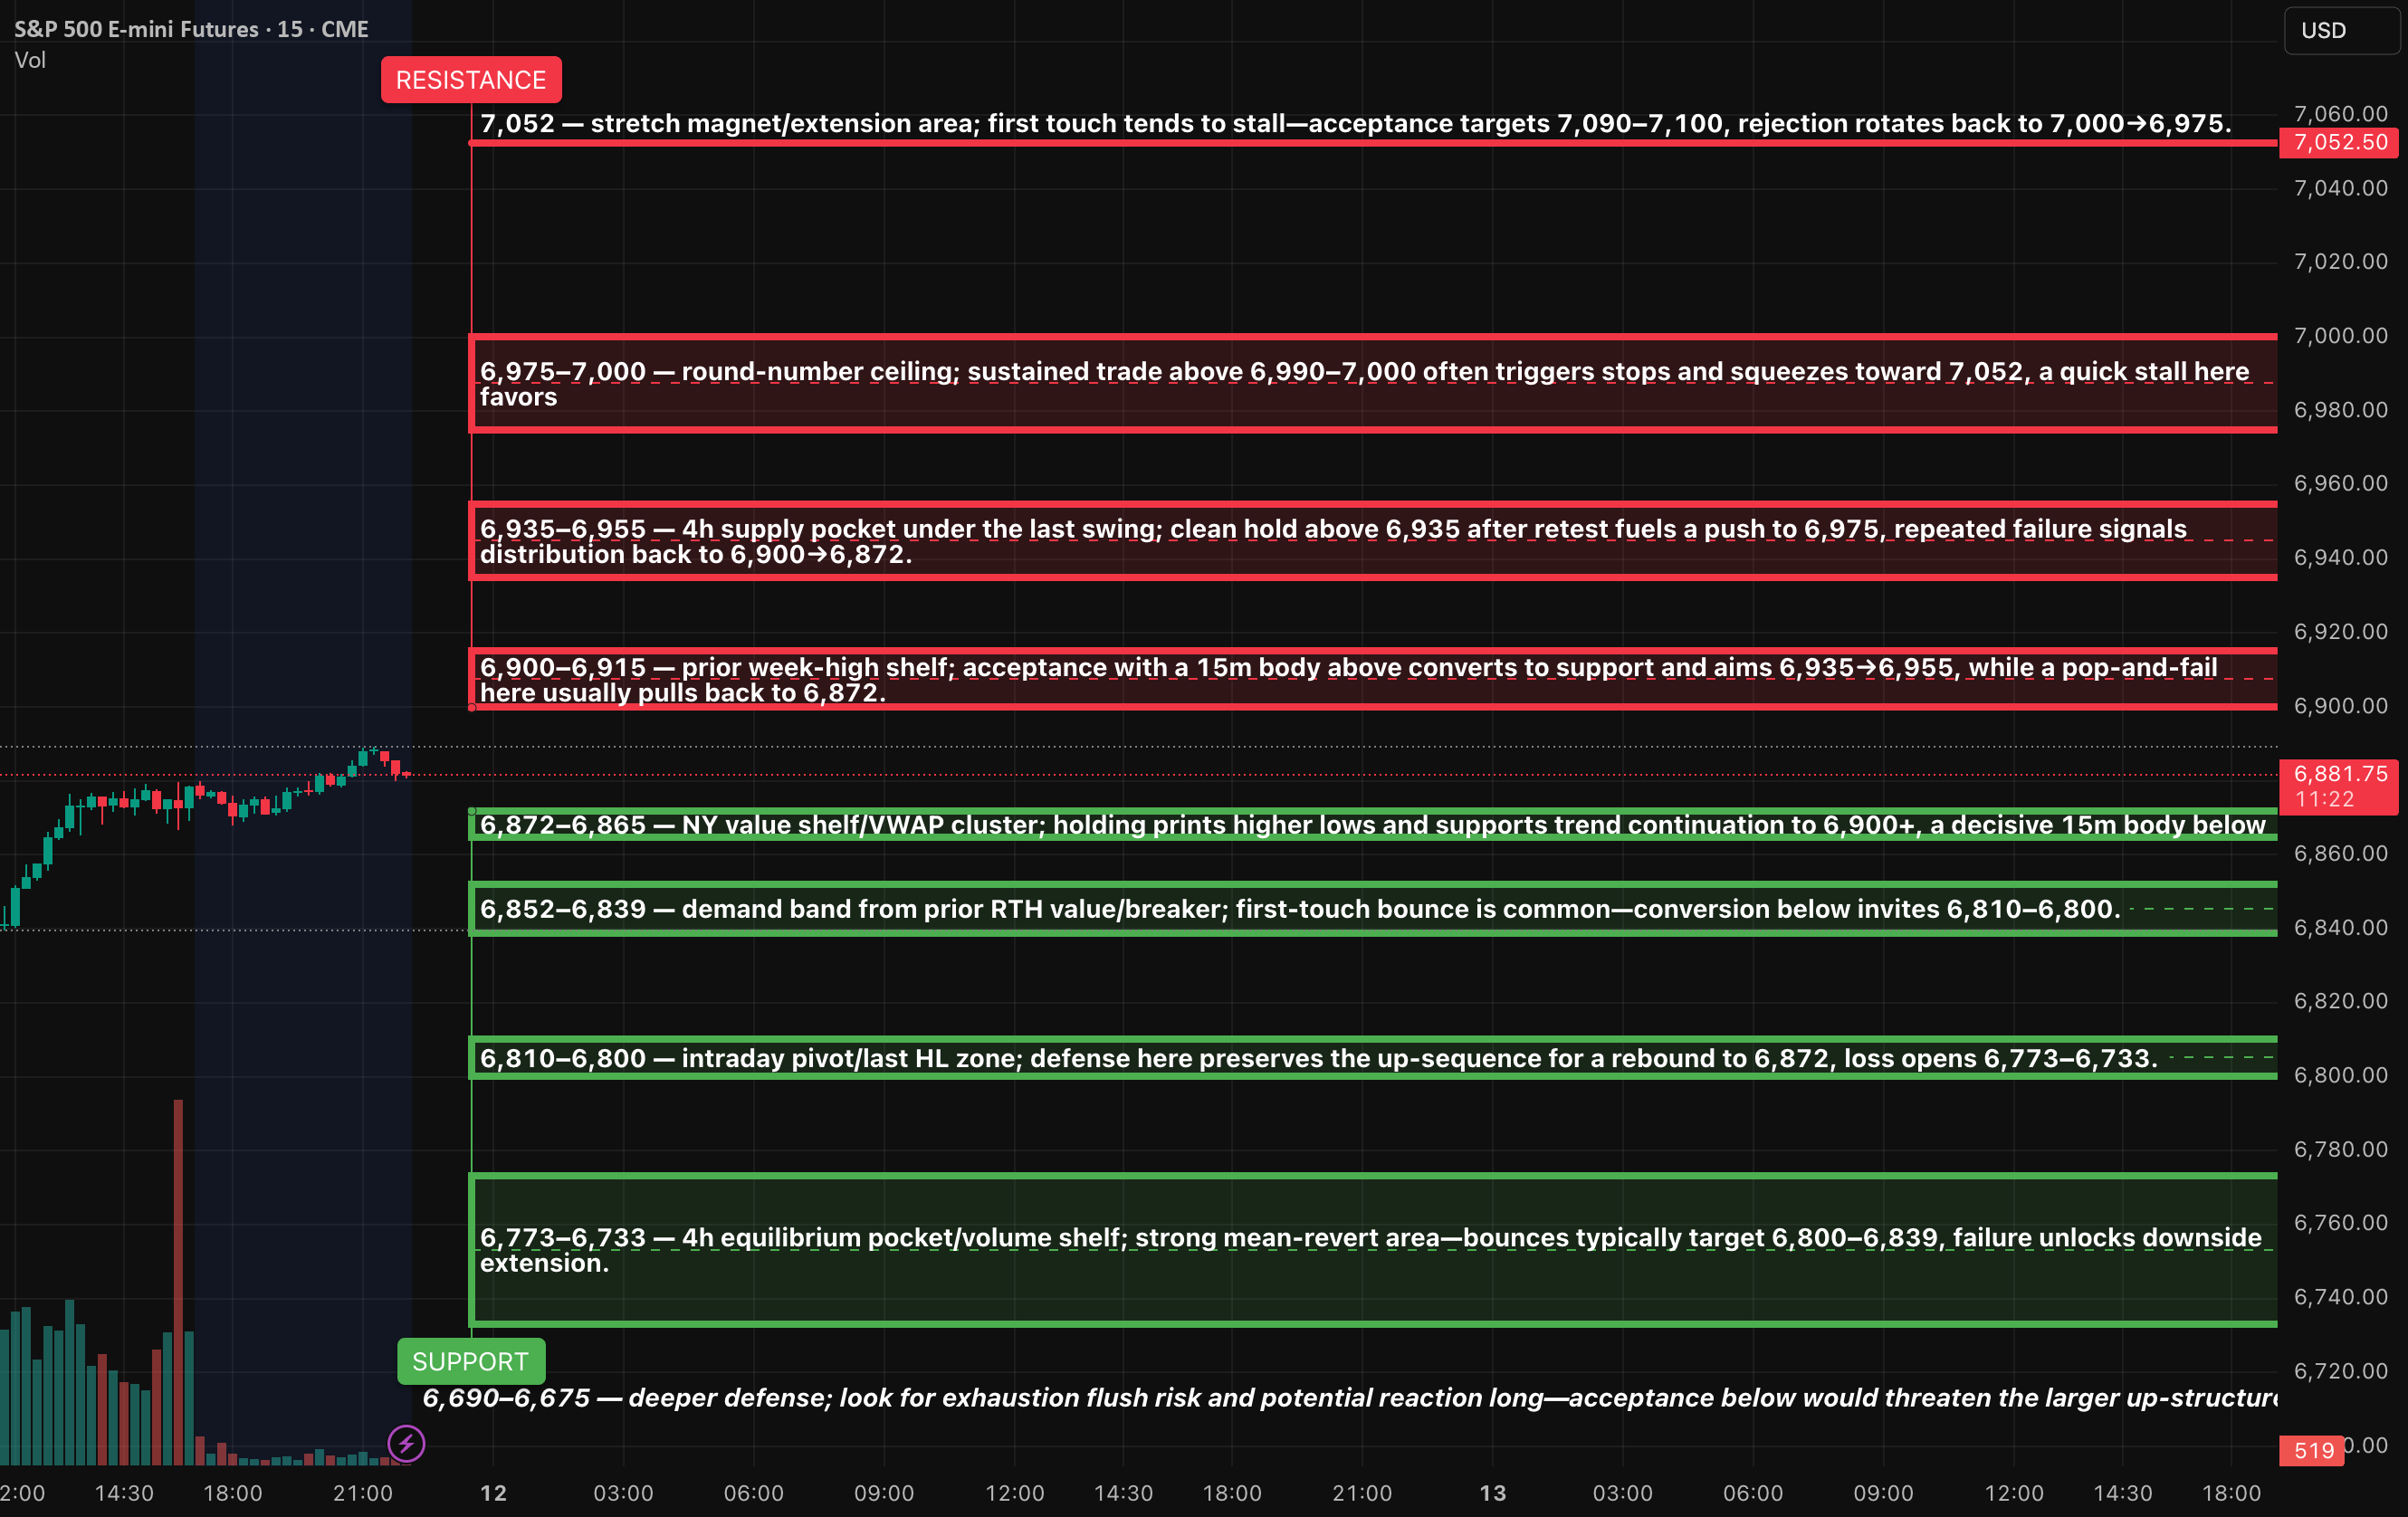Open the 15-minute timeframe selector in the legend
The height and width of the screenshot is (1517, 2408).
[x=287, y=29]
